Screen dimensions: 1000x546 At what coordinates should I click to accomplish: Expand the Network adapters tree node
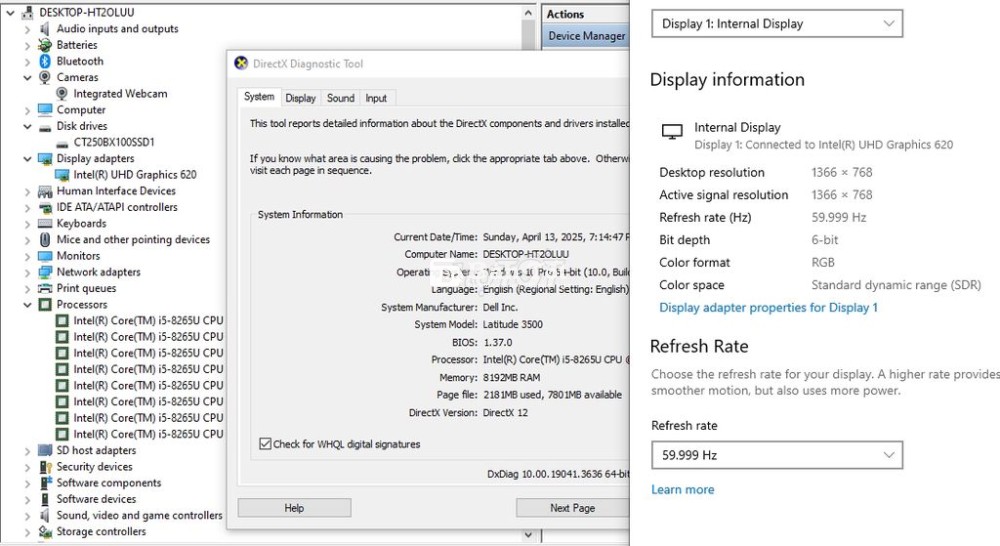coord(27,272)
